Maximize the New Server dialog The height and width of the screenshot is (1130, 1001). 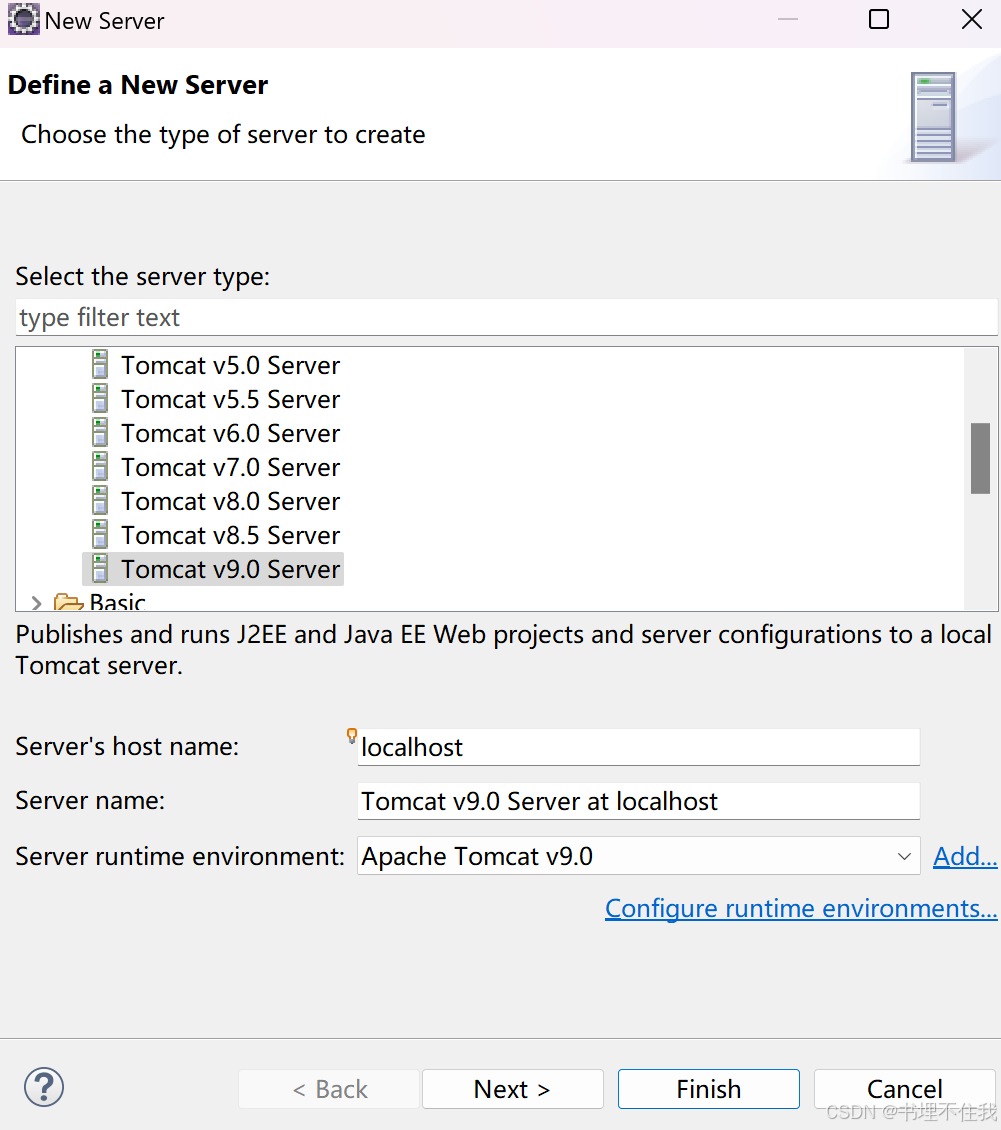[878, 19]
